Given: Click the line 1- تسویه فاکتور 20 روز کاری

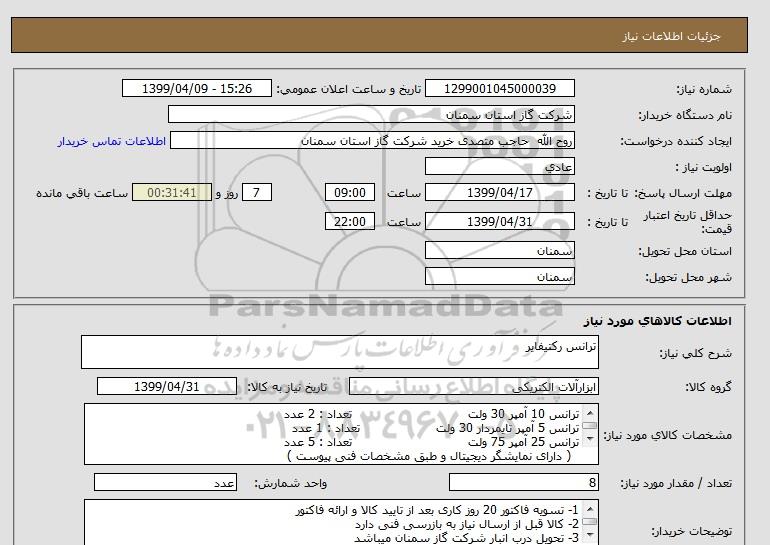Looking at the screenshot, I should coord(437,511).
